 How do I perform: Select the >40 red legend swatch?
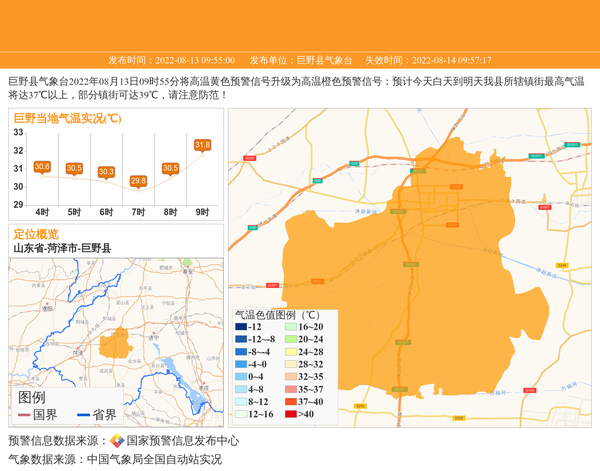[x=292, y=414]
